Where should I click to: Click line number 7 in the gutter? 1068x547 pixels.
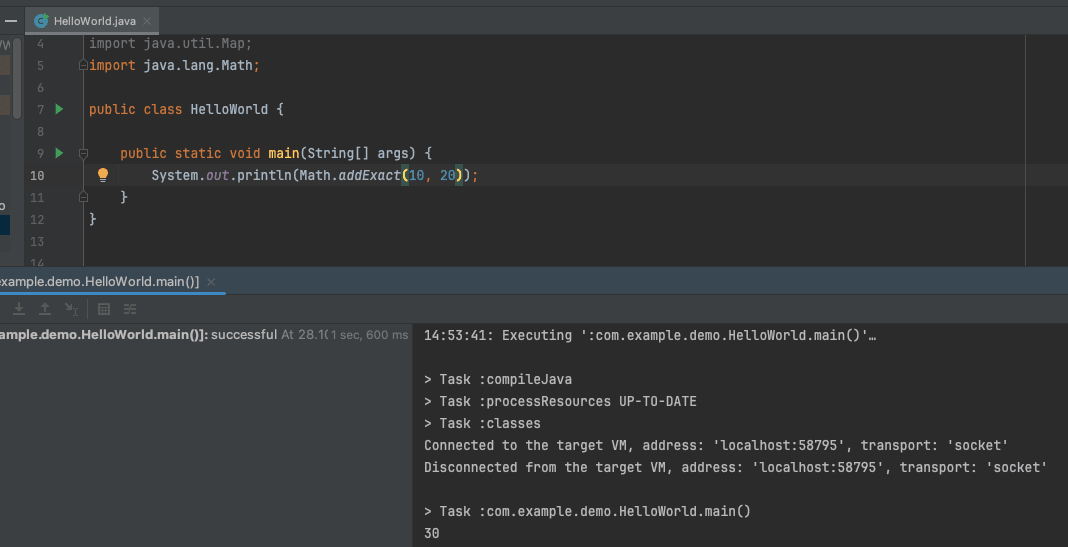[40, 109]
